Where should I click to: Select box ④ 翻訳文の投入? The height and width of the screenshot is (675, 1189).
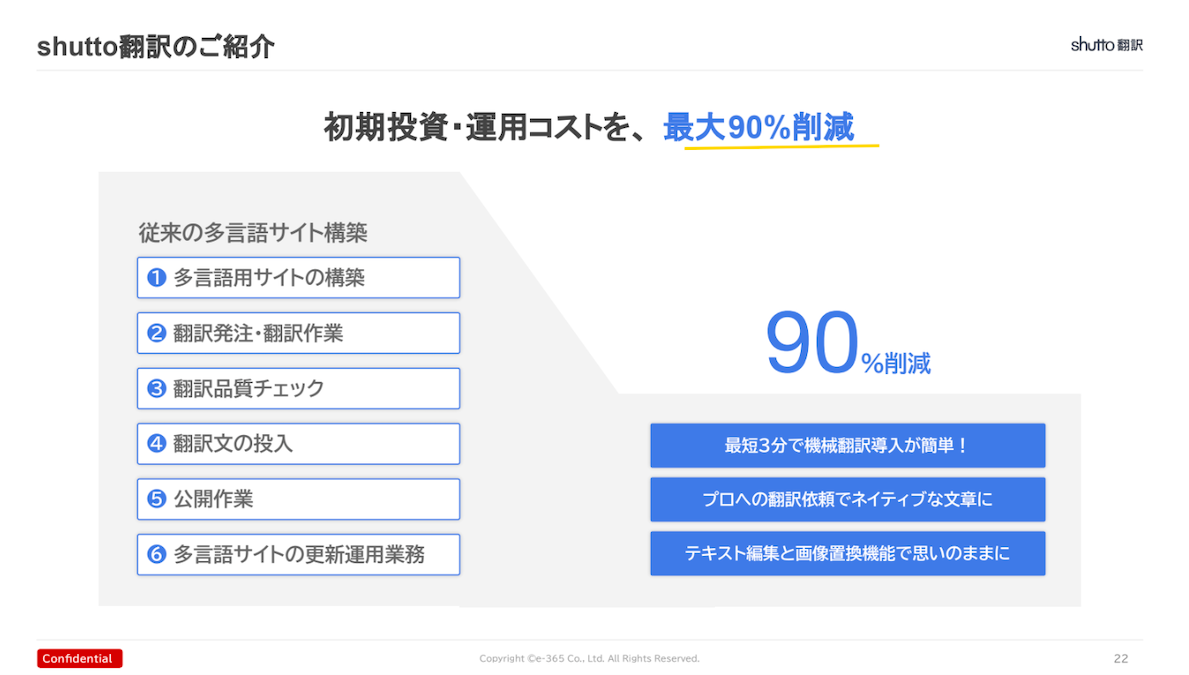[x=298, y=444]
